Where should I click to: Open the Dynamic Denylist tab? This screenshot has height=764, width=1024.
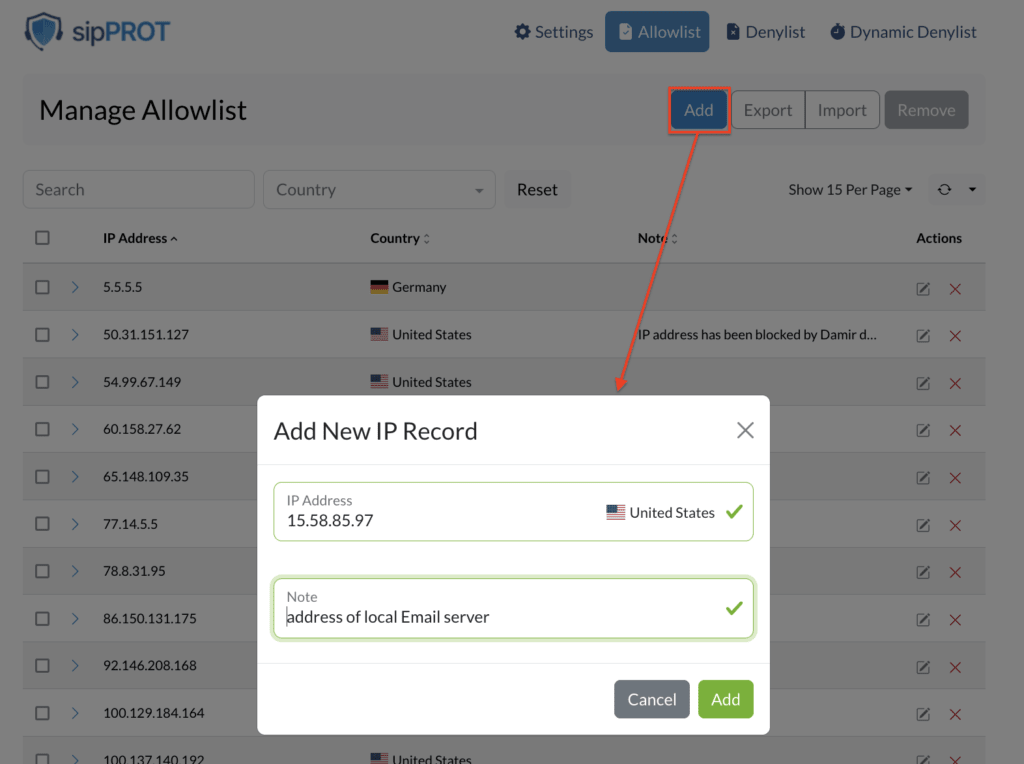(903, 31)
